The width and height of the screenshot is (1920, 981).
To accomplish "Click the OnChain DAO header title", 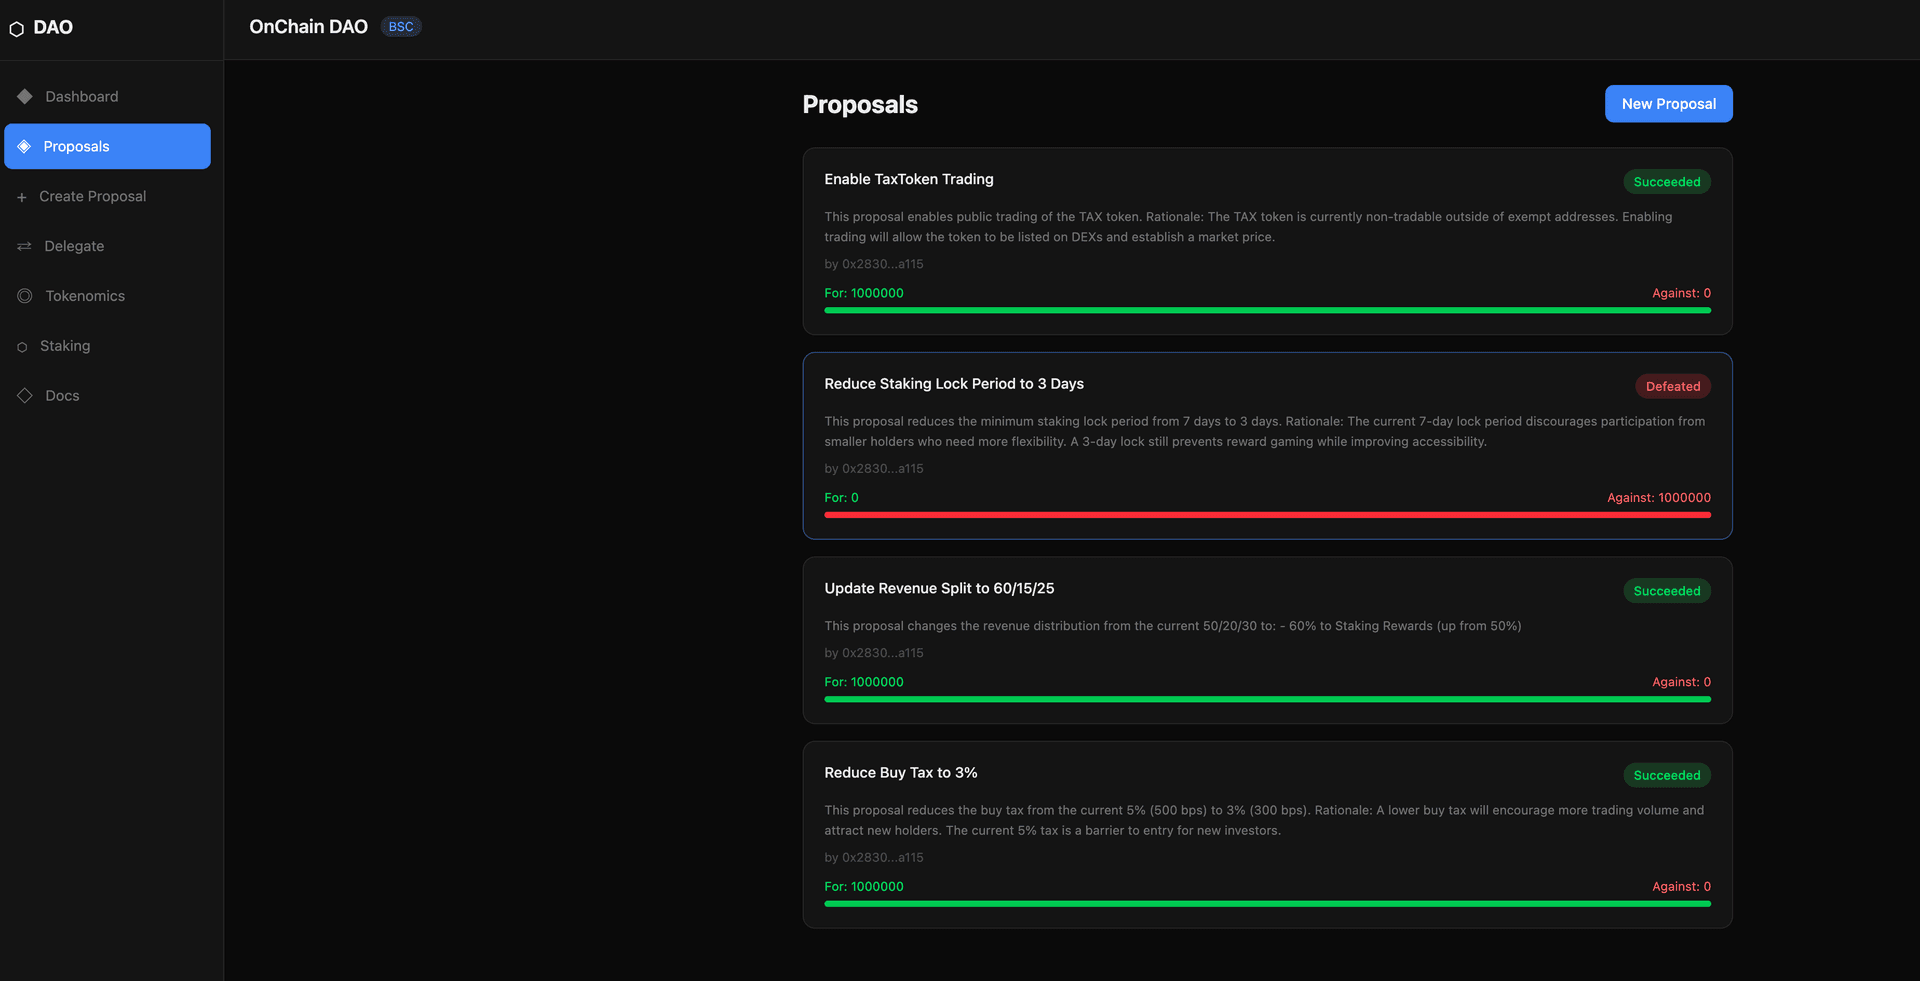I will (x=308, y=27).
